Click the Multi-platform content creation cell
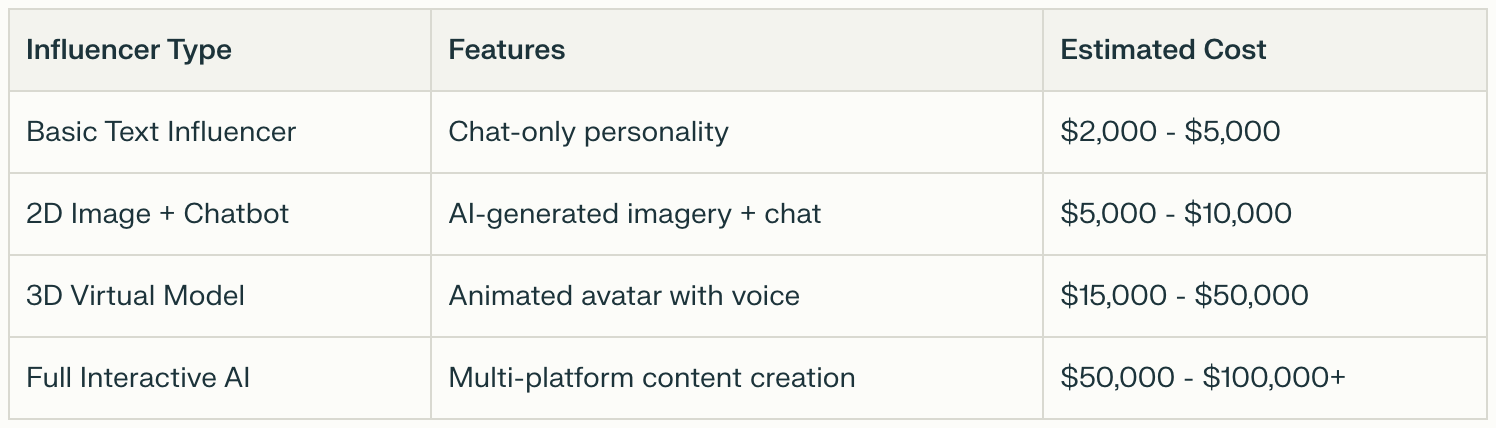Screen dimensions: 1496x428 tap(651, 378)
